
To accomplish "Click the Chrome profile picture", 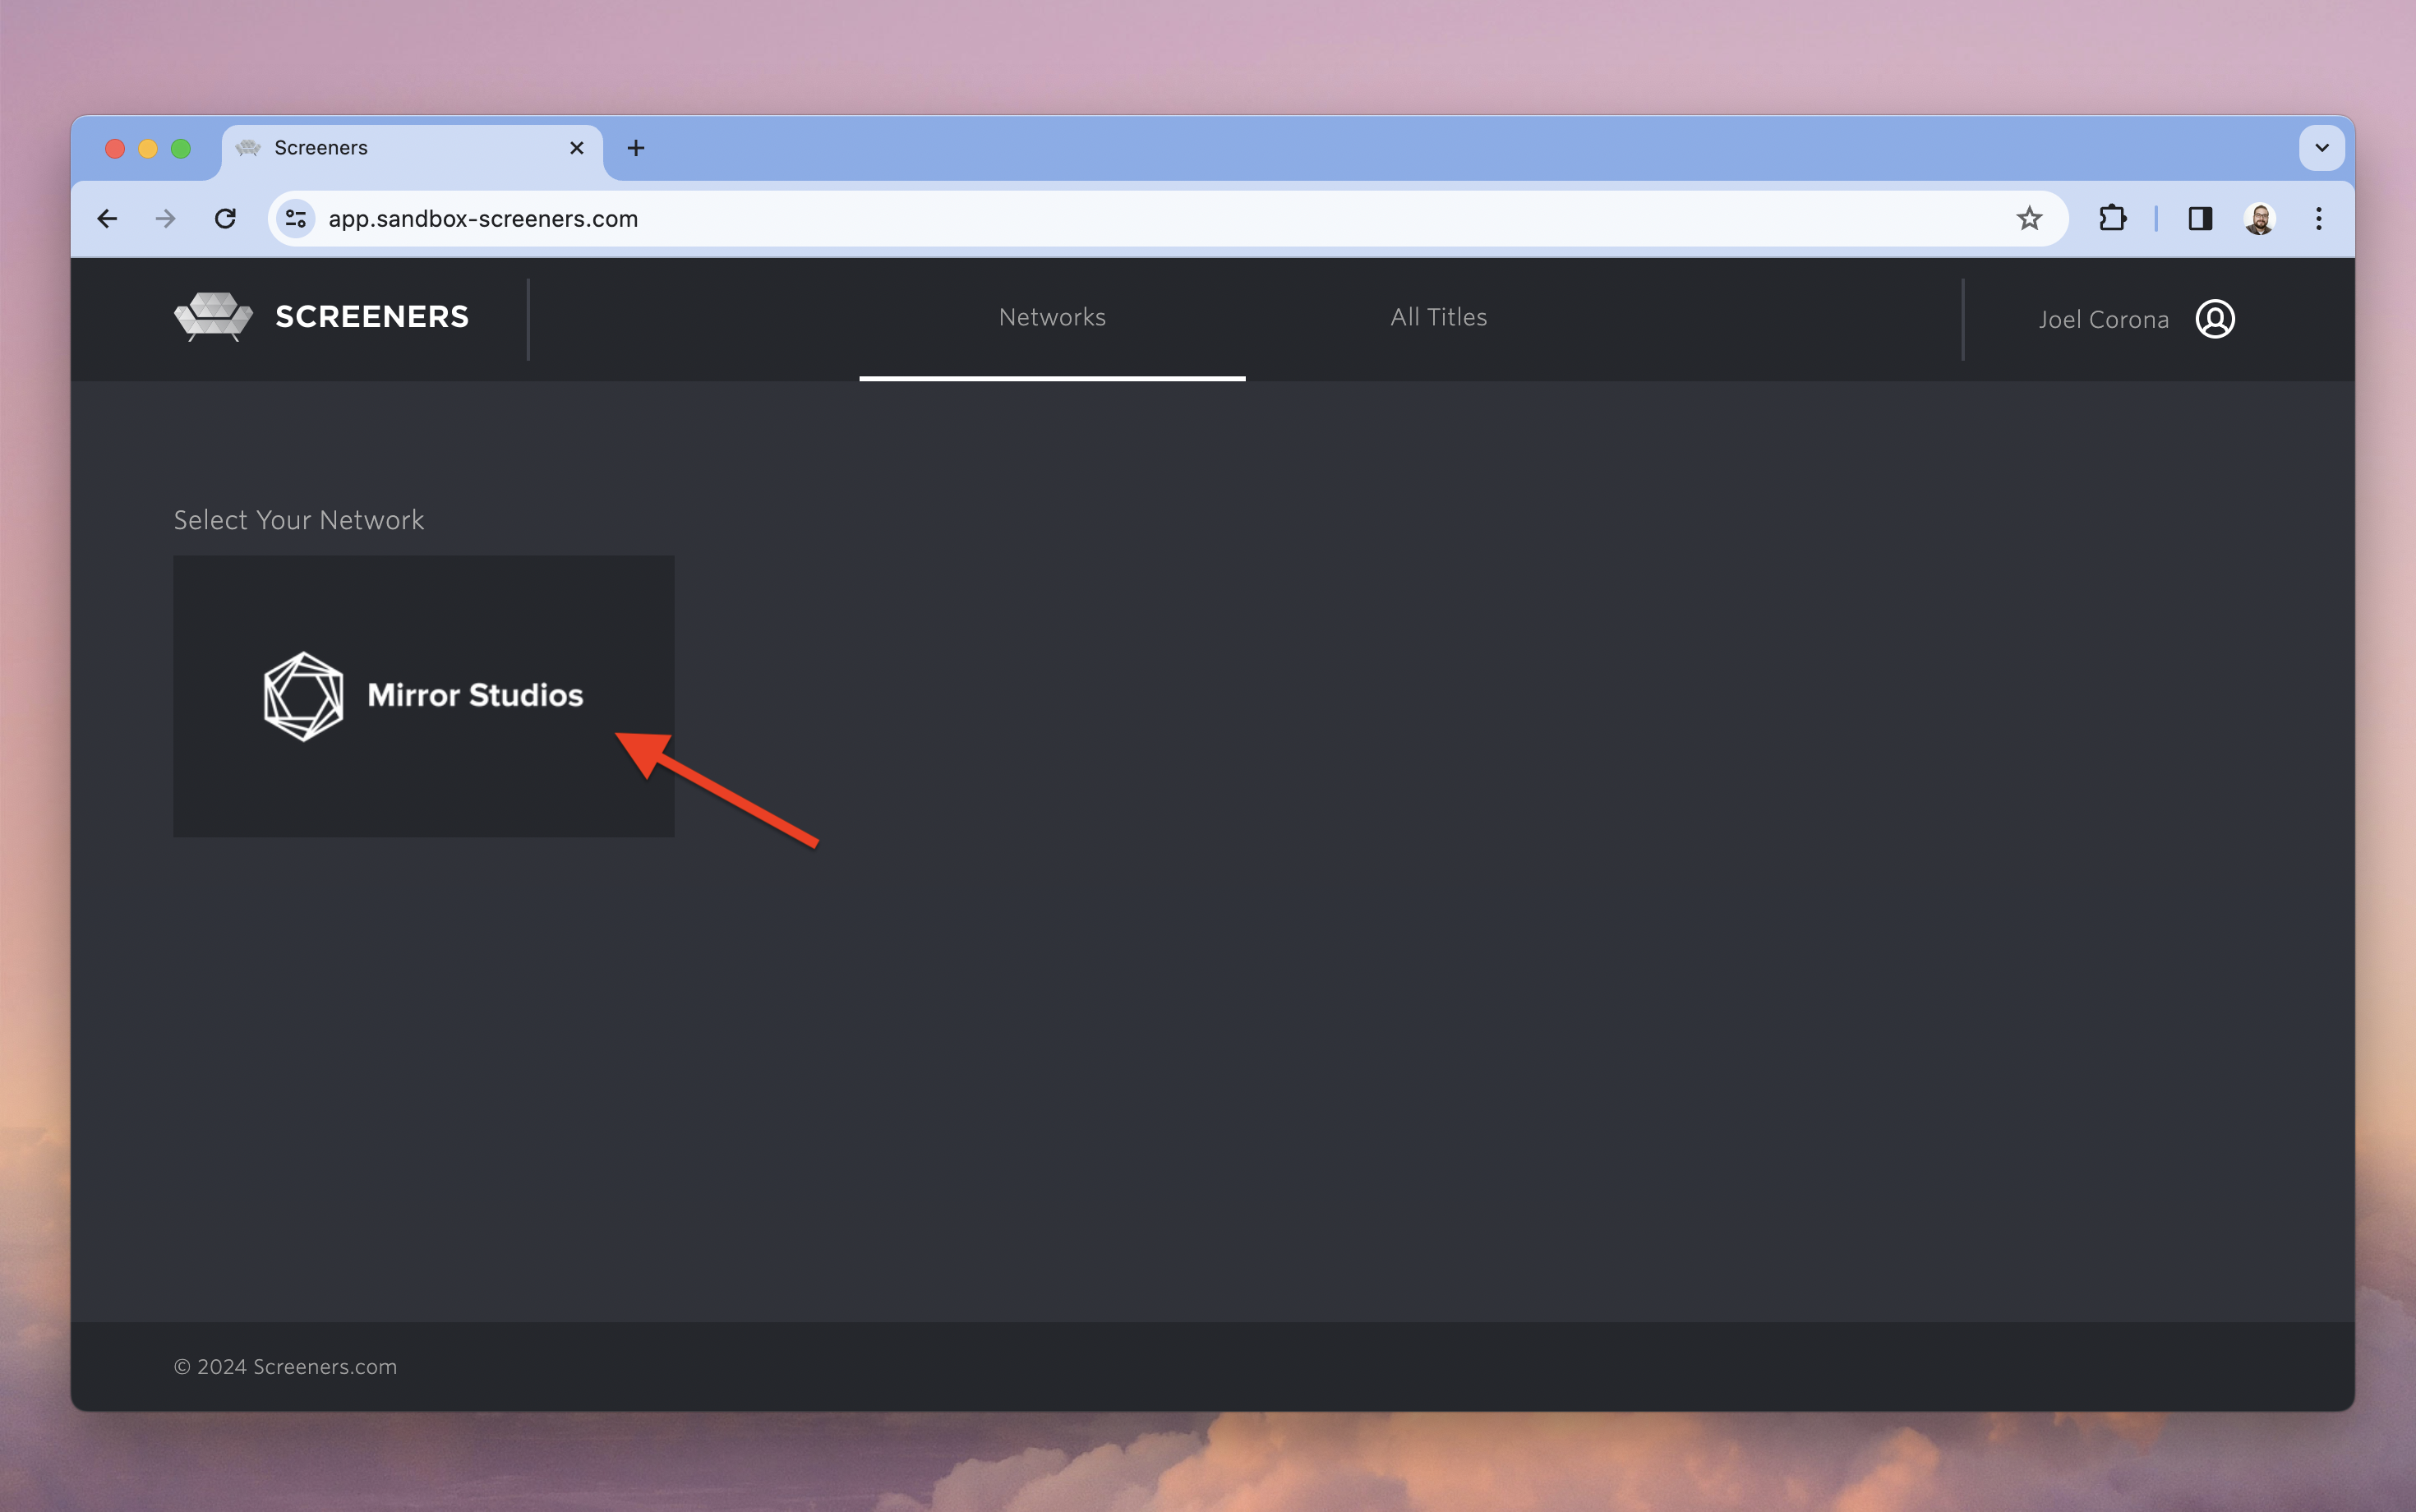I will pyautogui.click(x=2259, y=219).
